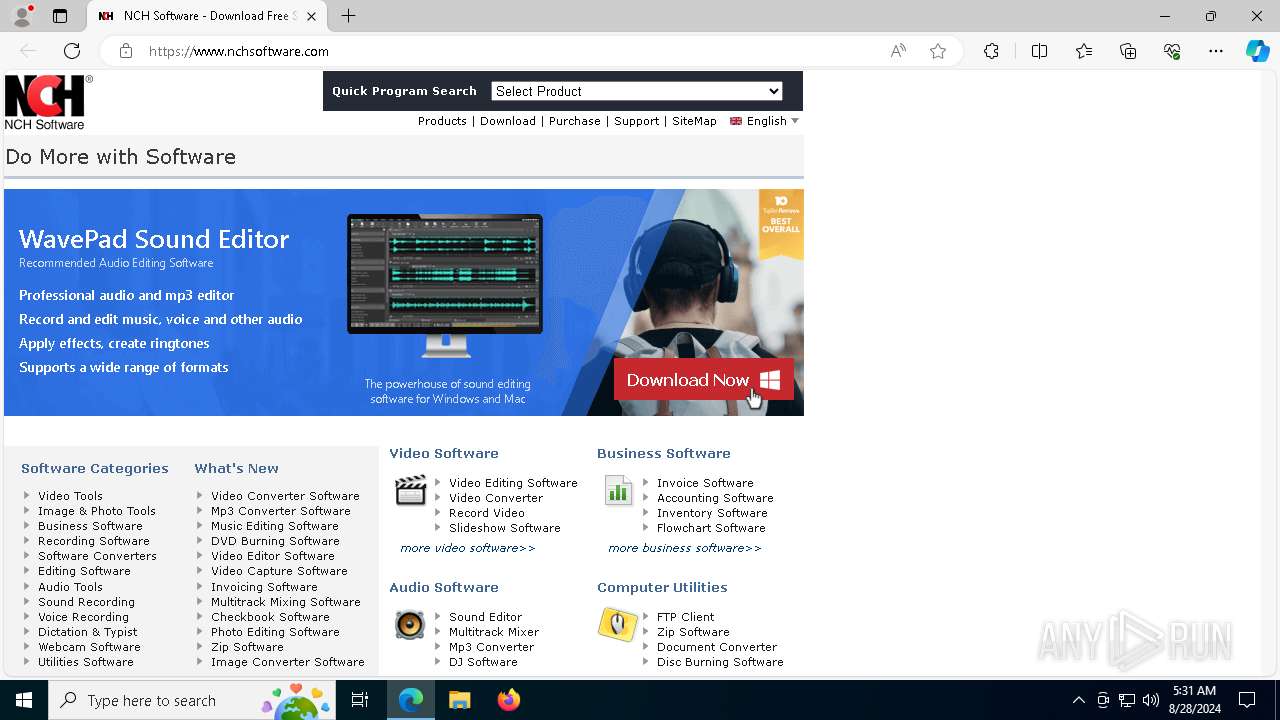Open Flowchart Software link
Screen dimensions: 1280x720
click(711, 528)
